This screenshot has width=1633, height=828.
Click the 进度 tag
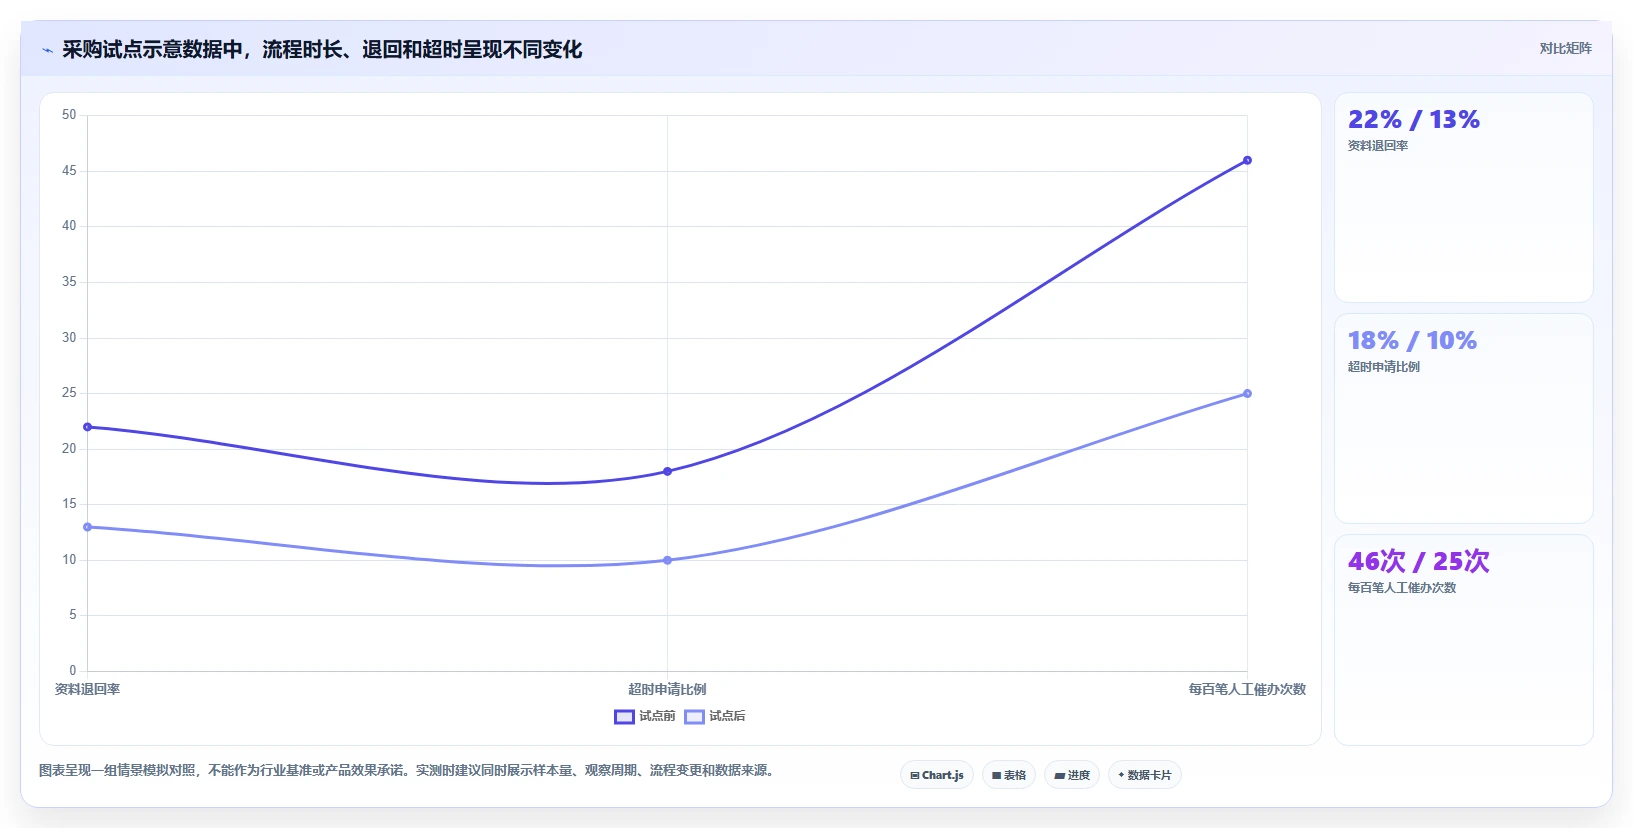(1072, 775)
